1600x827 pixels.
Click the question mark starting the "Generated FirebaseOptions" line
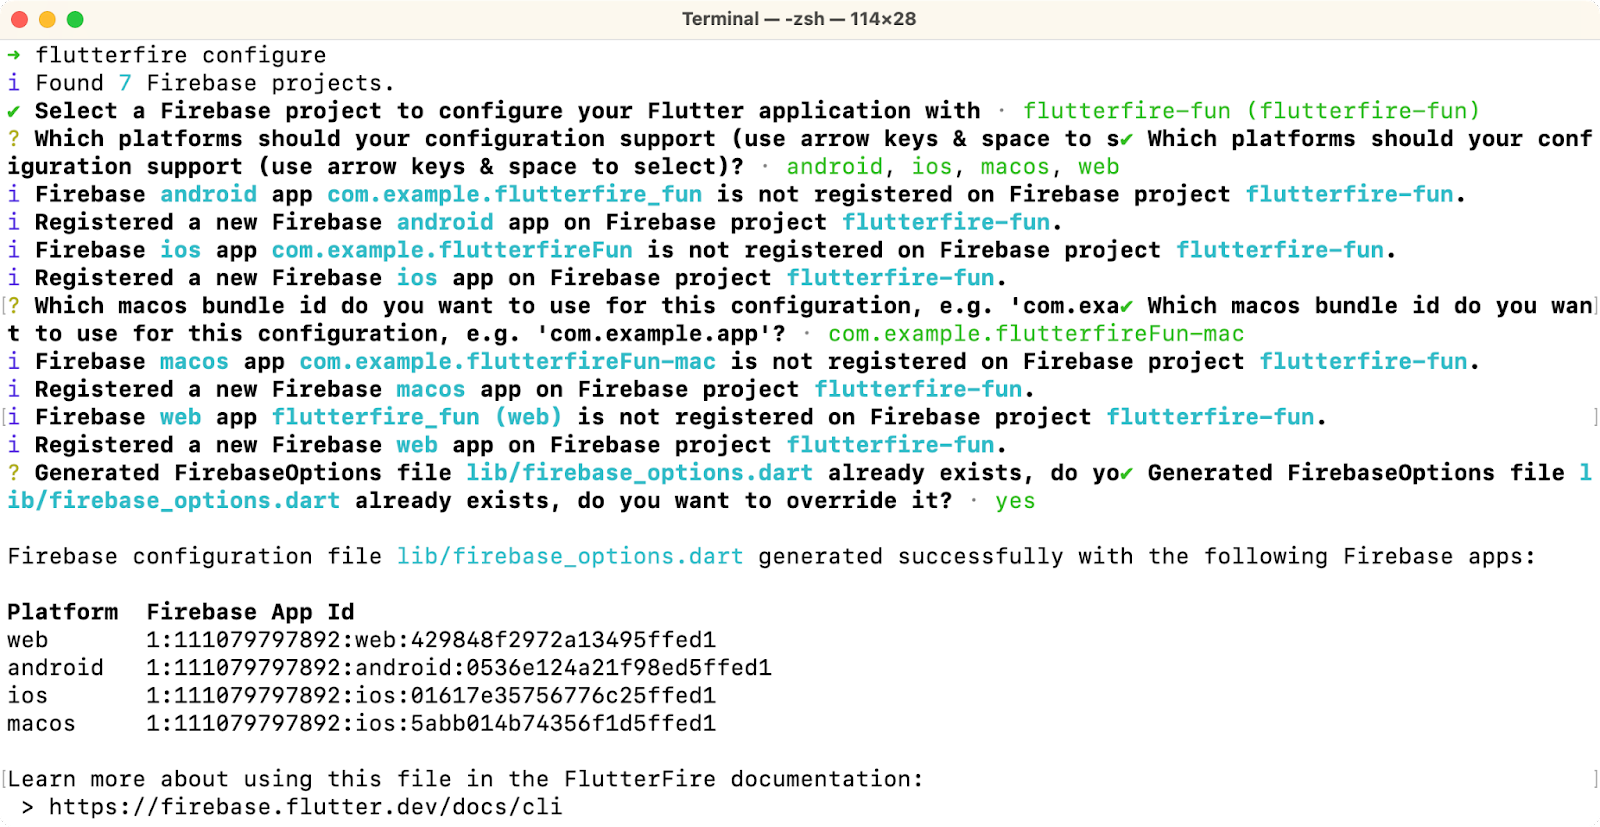point(14,473)
